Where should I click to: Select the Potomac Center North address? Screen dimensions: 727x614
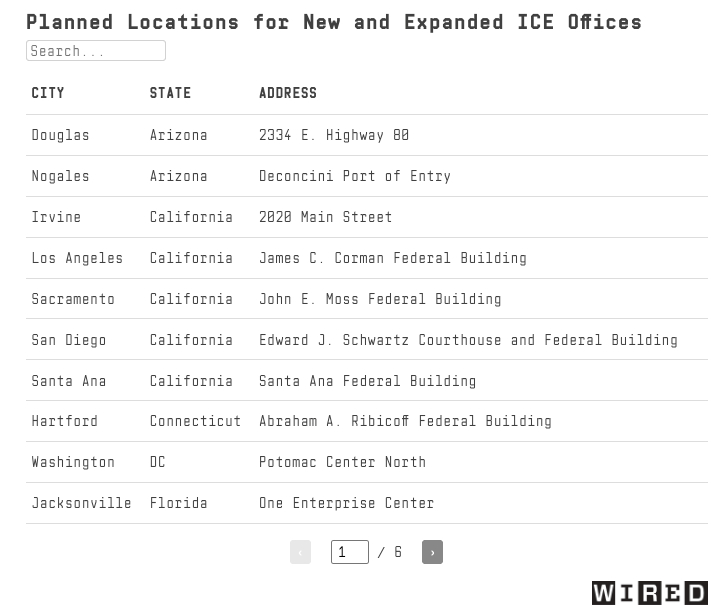342,463
